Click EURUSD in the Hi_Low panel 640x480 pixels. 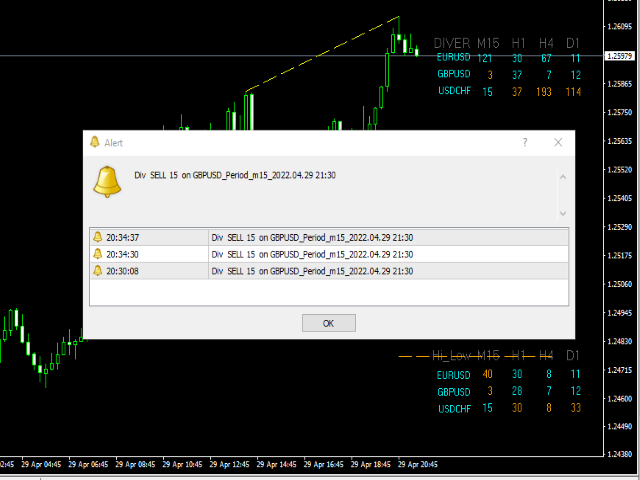coord(453,375)
